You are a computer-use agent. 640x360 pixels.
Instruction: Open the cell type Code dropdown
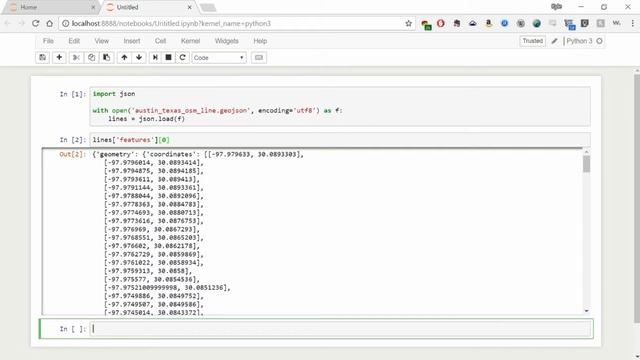(x=219, y=58)
